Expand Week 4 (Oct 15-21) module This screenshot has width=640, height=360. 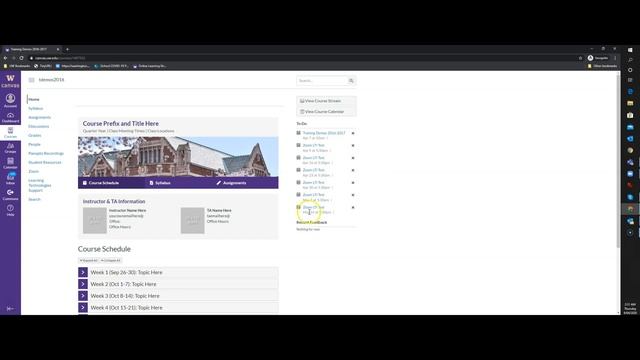83,308
